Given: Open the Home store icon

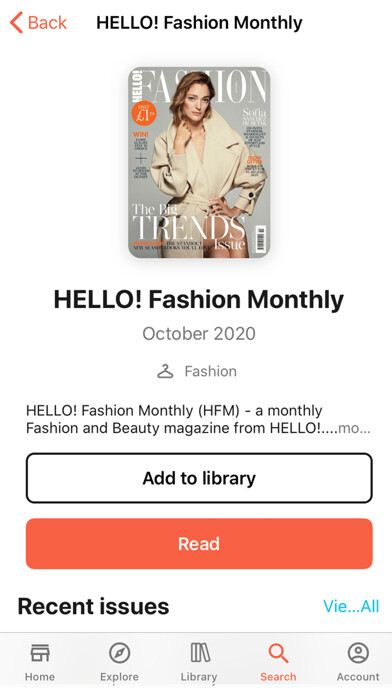Looking at the screenshot, I should point(40,652).
